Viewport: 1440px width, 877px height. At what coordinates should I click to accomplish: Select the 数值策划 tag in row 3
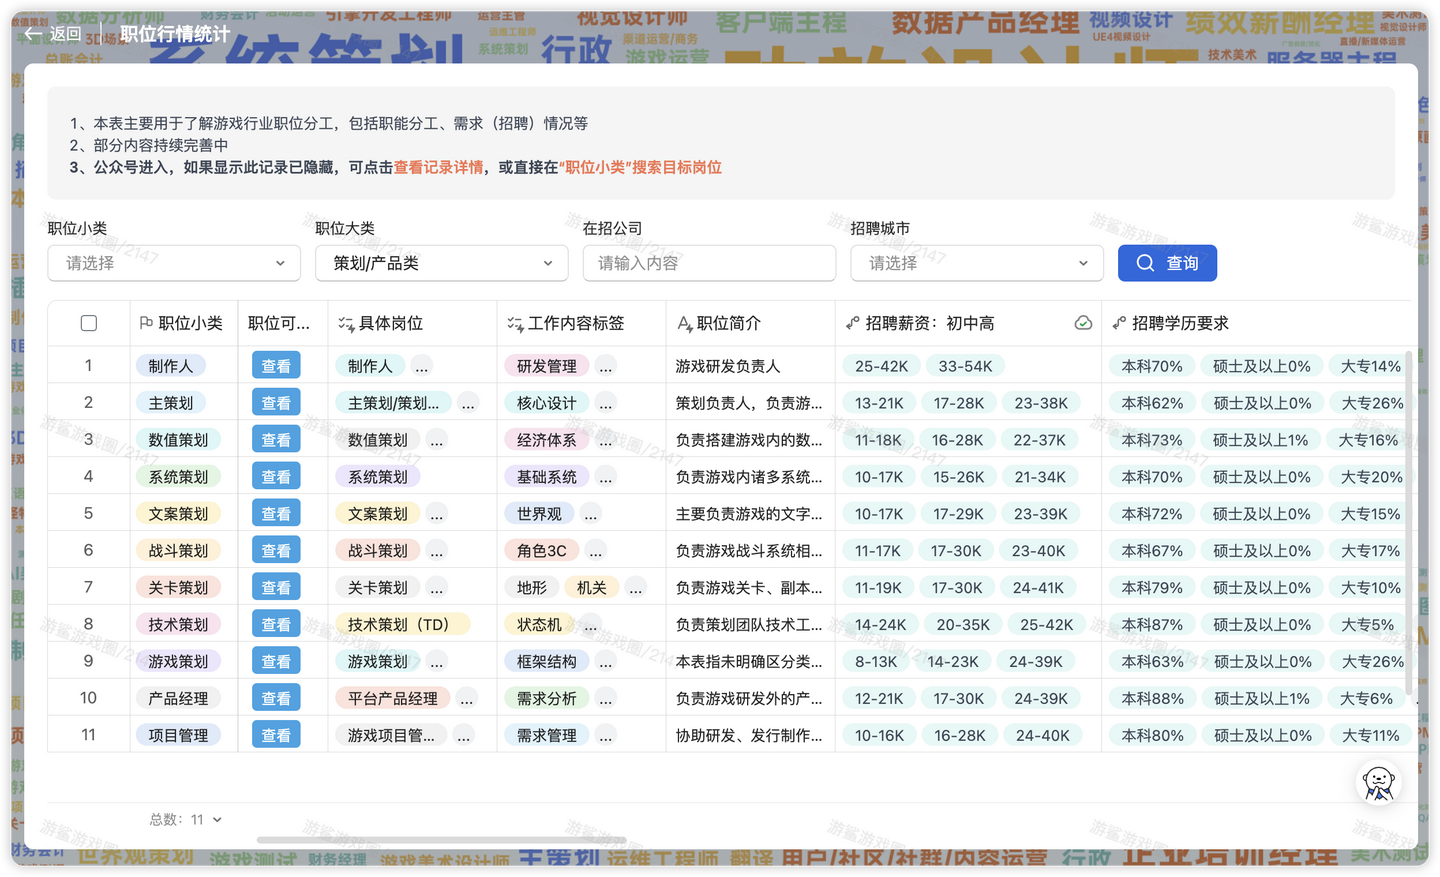[178, 440]
